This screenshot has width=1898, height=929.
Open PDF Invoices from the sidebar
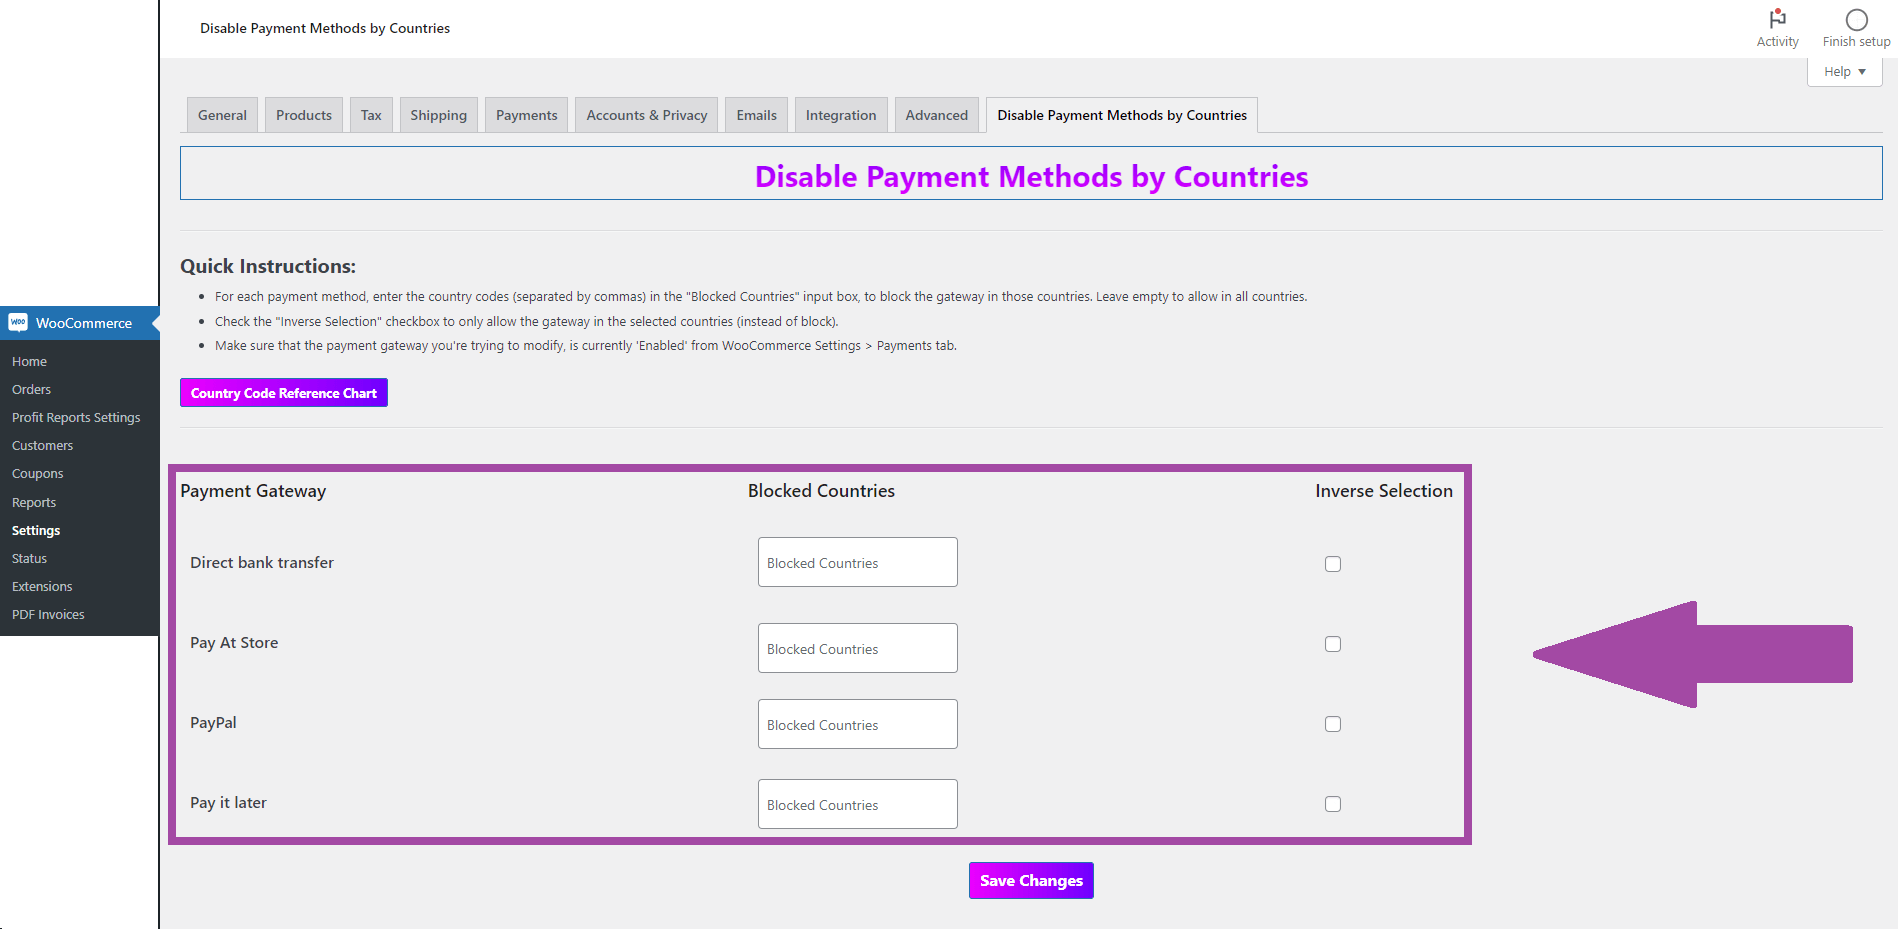[x=47, y=614]
